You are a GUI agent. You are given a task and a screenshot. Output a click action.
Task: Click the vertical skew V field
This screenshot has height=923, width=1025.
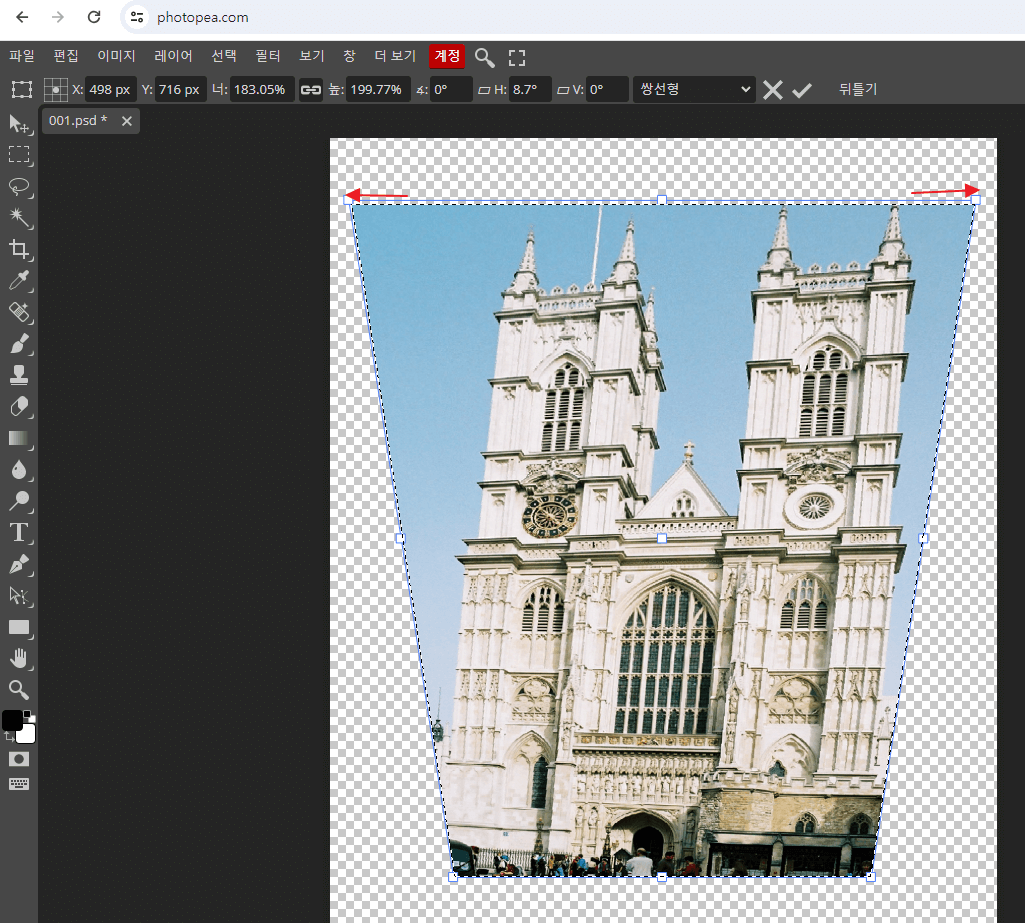tap(607, 90)
